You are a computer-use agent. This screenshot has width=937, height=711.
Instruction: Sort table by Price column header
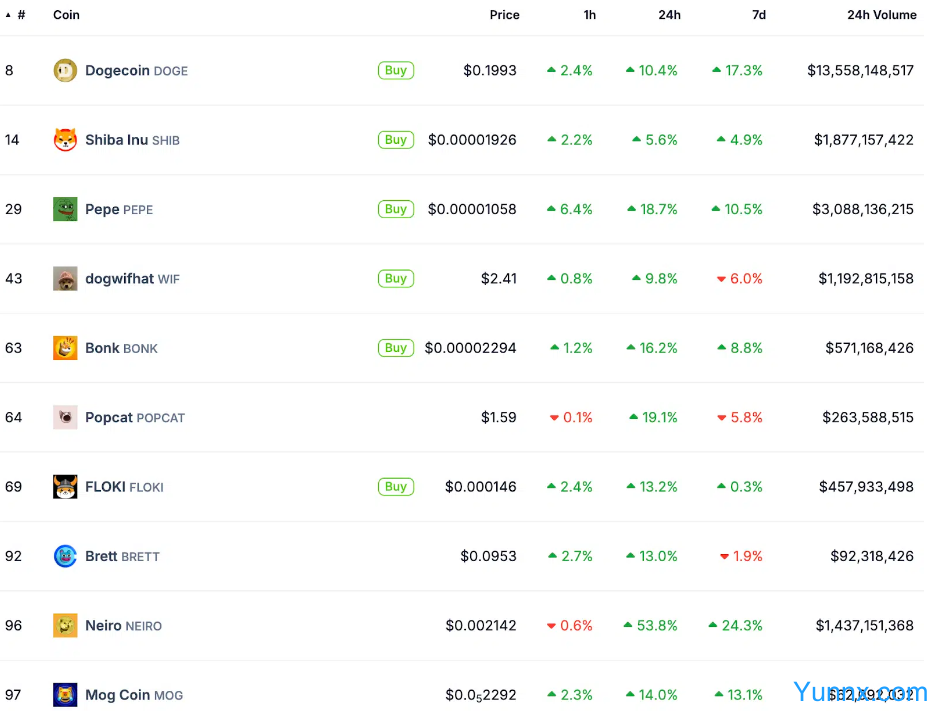[x=504, y=15]
